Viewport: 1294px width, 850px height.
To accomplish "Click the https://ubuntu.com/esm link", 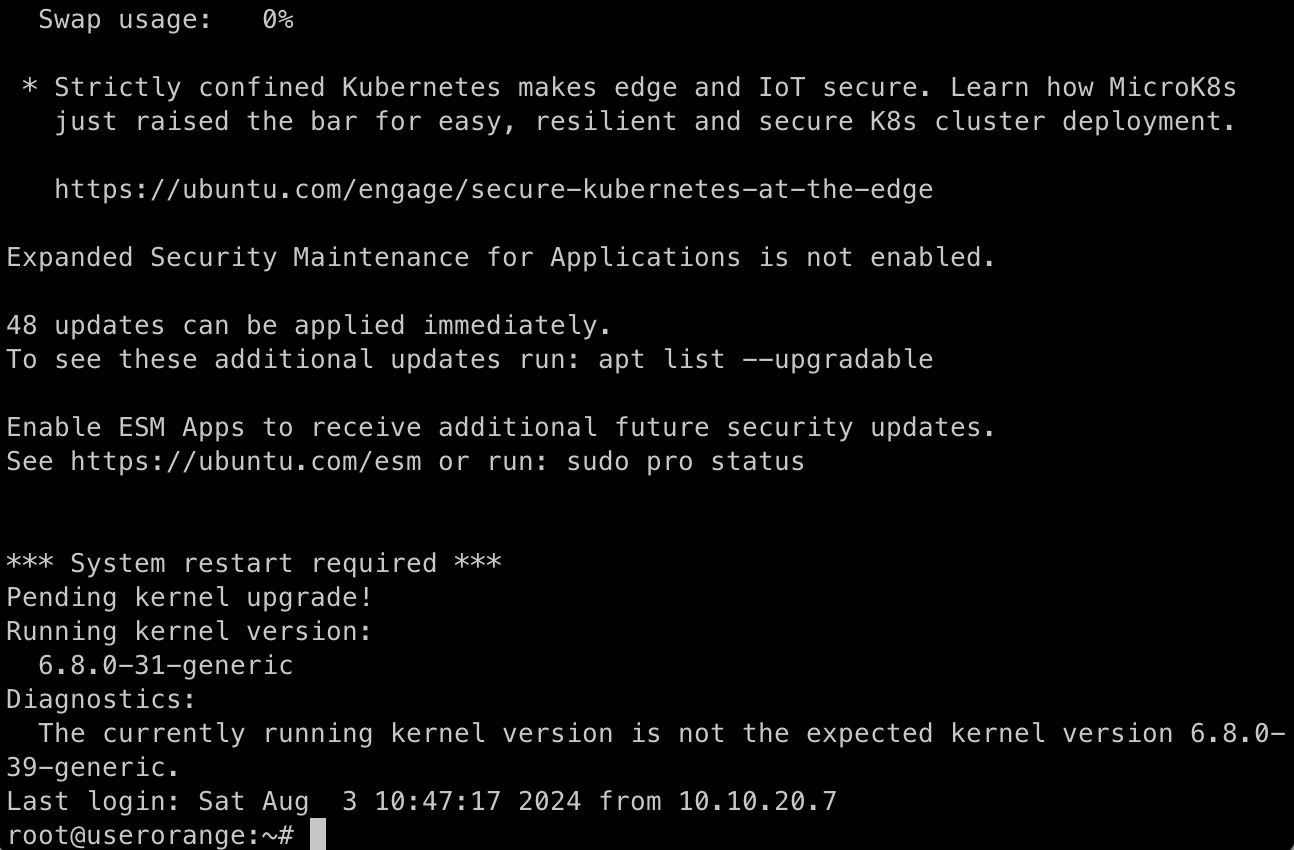I will [246, 461].
